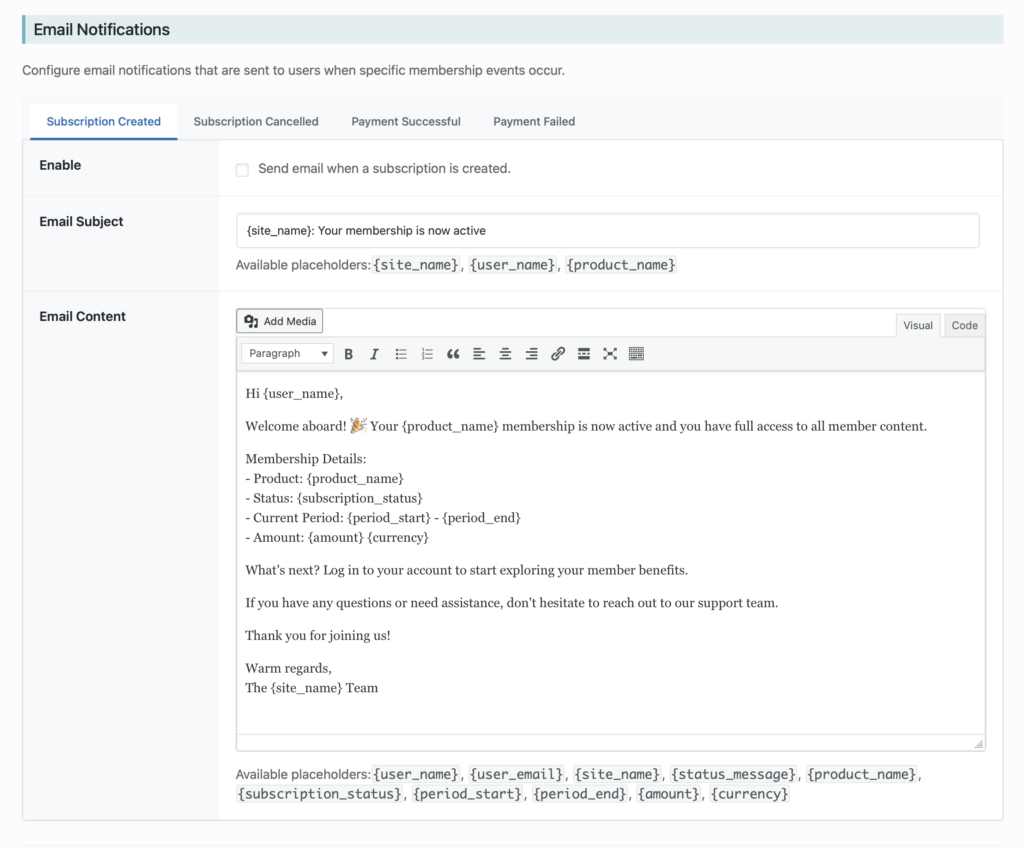The image size is (1024, 848).
Task: Toggle bold formatting in the editor
Action: click(x=348, y=353)
